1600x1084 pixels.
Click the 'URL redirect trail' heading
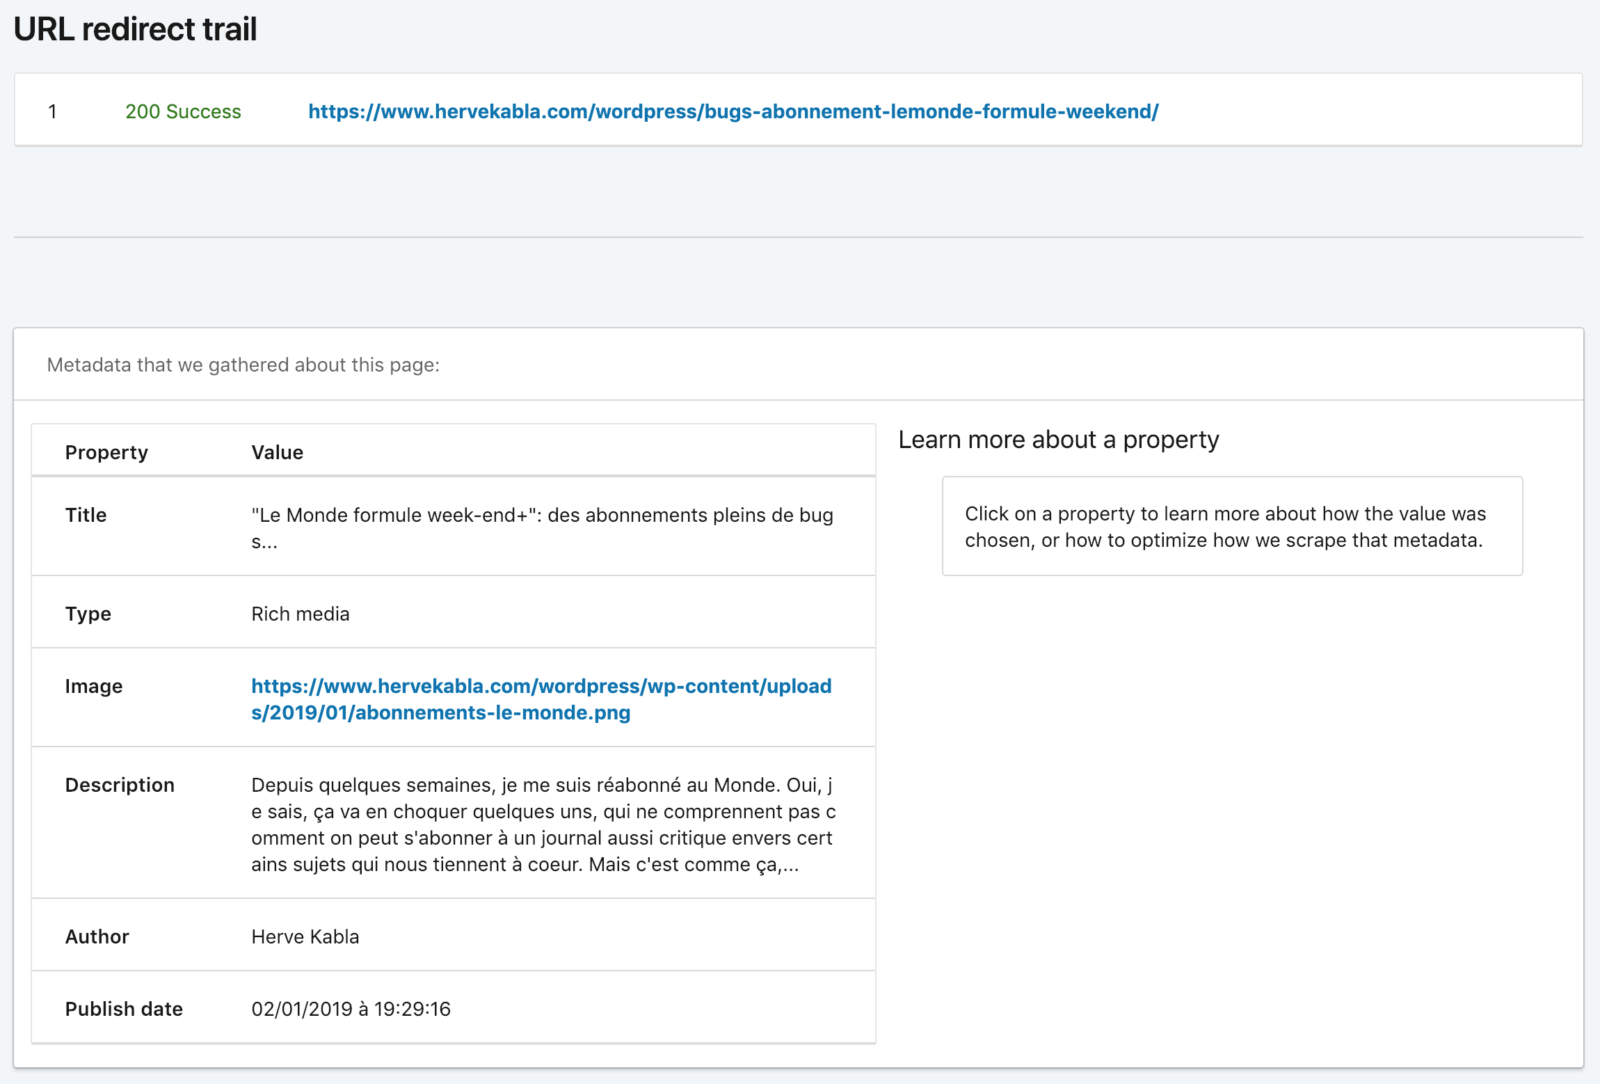click(135, 29)
